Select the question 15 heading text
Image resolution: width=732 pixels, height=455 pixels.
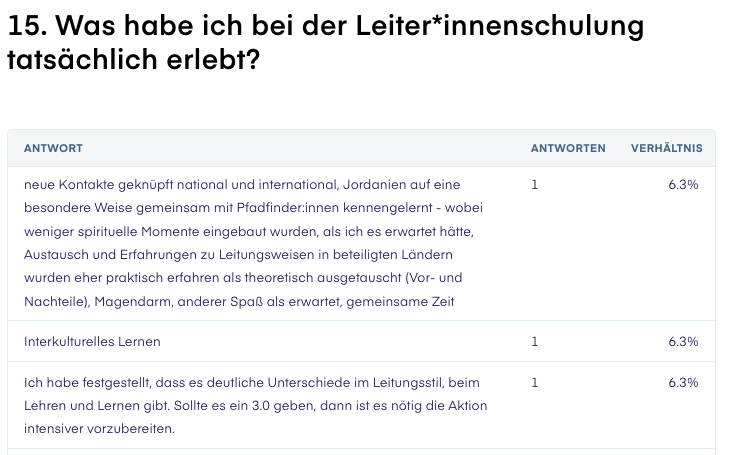click(326, 42)
